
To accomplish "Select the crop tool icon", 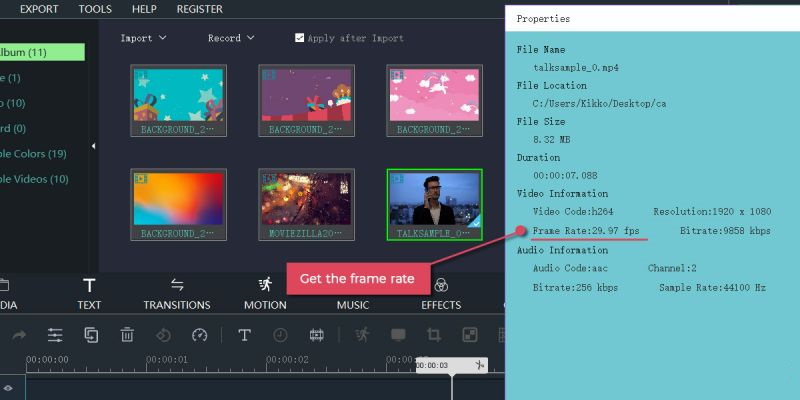I will pyautogui.click(x=434, y=335).
